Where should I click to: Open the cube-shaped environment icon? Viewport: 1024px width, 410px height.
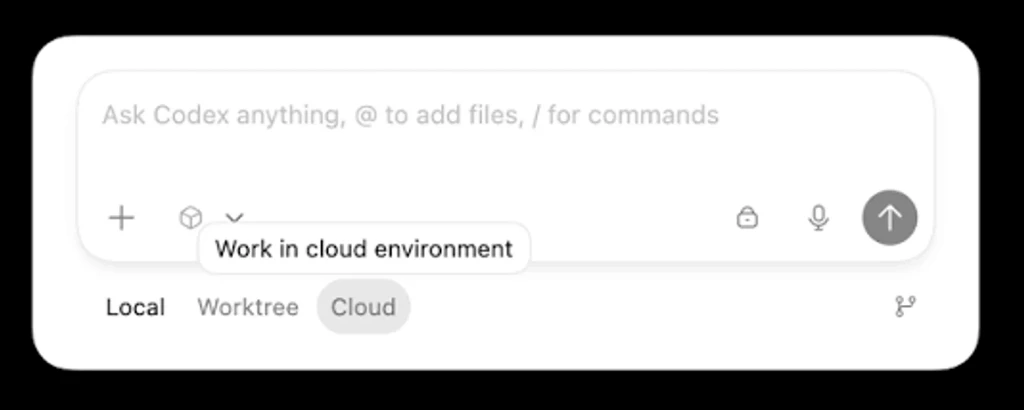coord(191,217)
